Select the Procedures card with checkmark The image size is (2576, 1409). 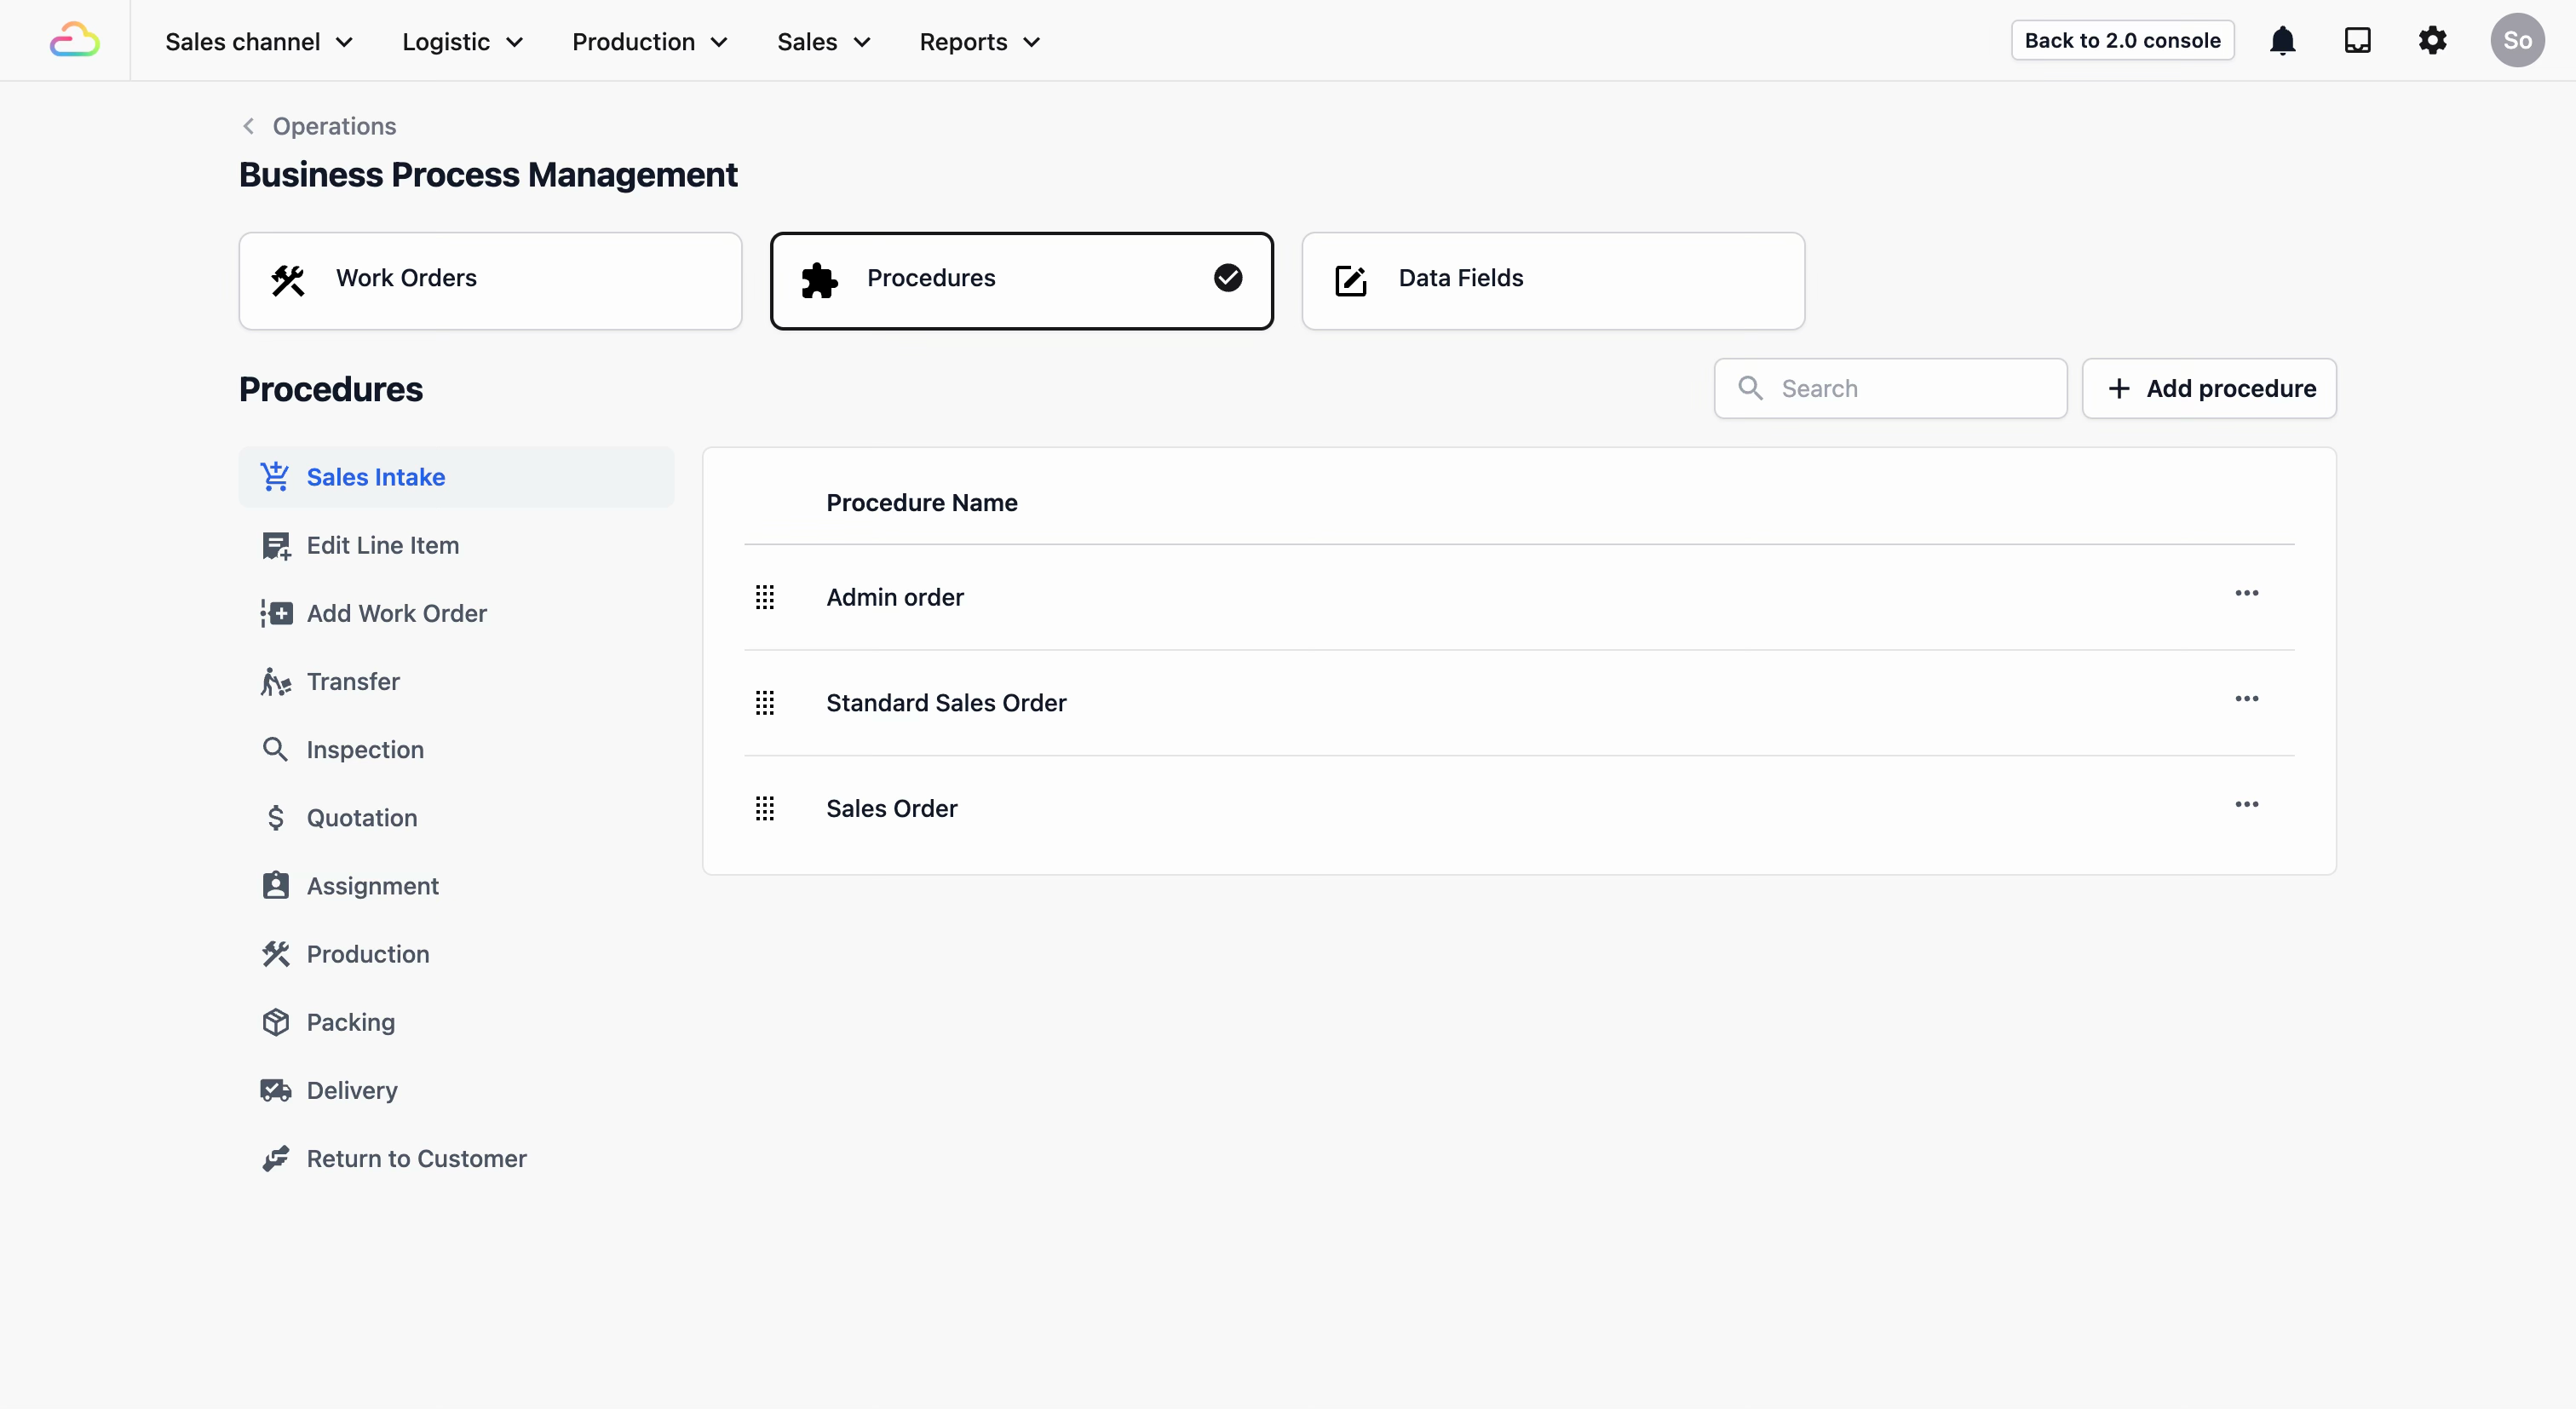click(1021, 281)
